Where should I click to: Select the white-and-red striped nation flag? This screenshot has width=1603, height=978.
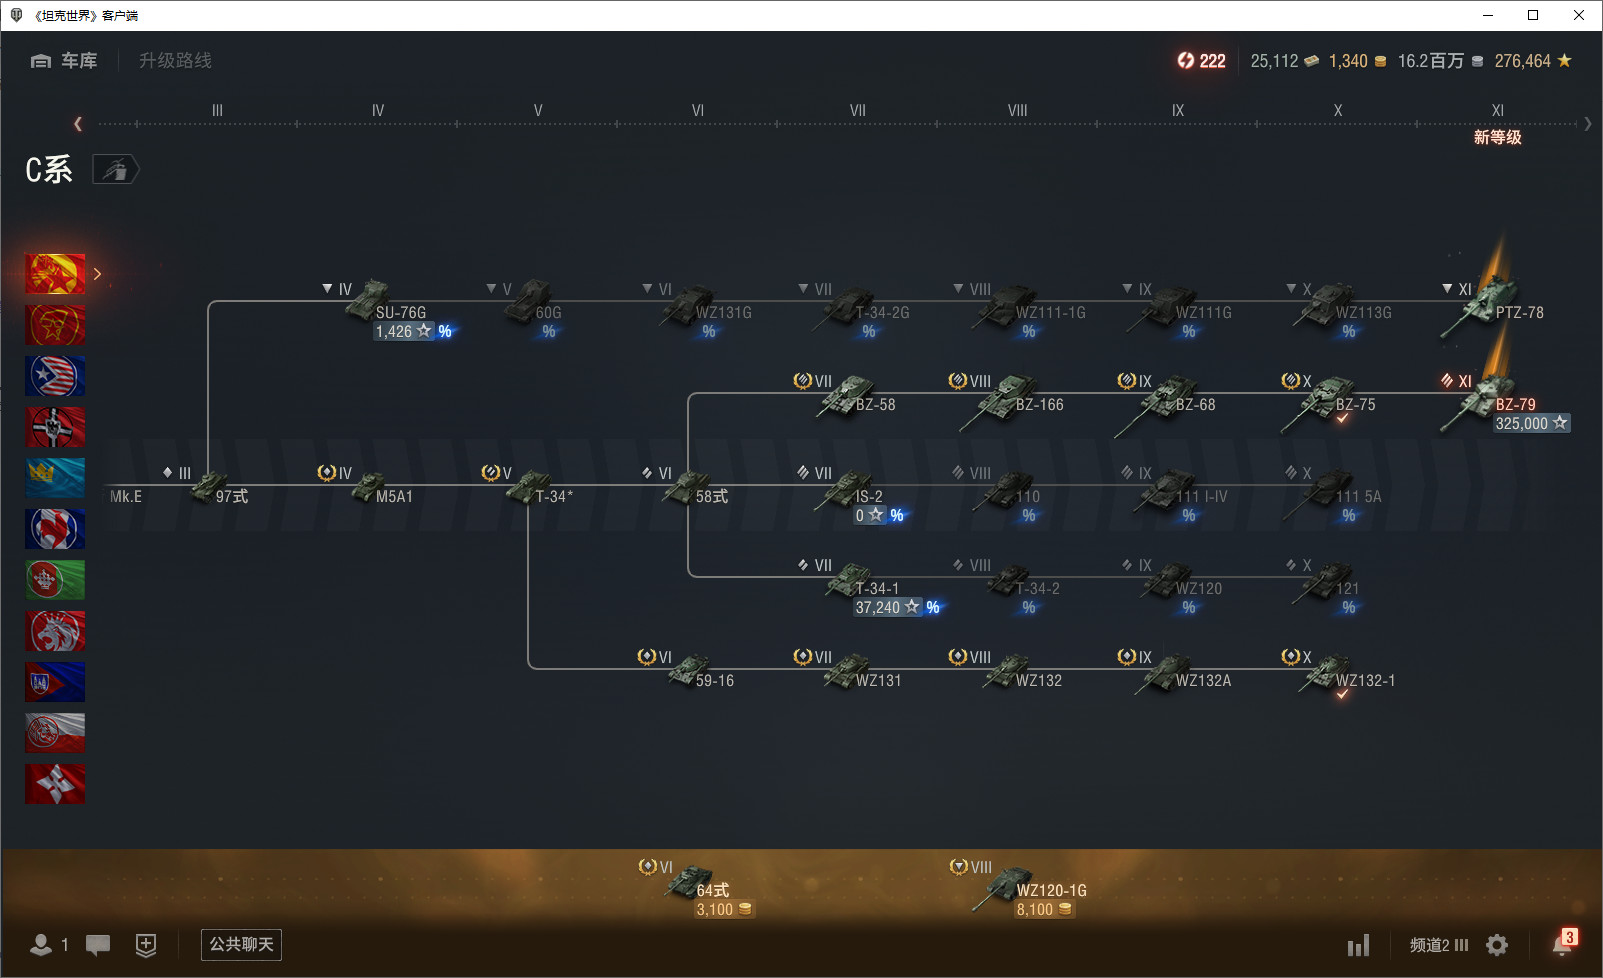tap(55, 733)
